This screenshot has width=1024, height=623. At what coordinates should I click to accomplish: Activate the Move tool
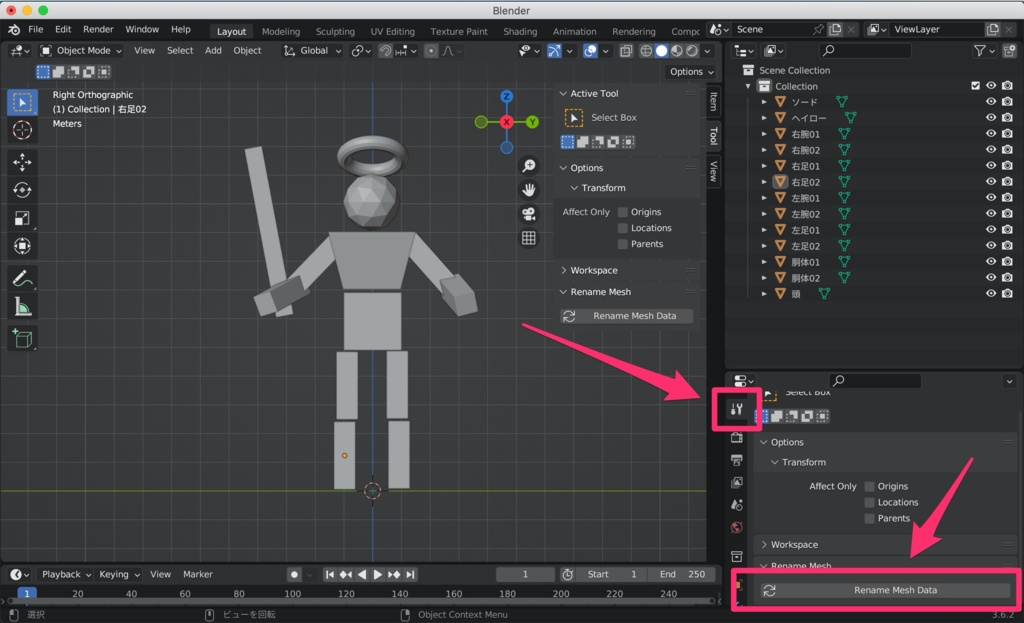pos(22,162)
